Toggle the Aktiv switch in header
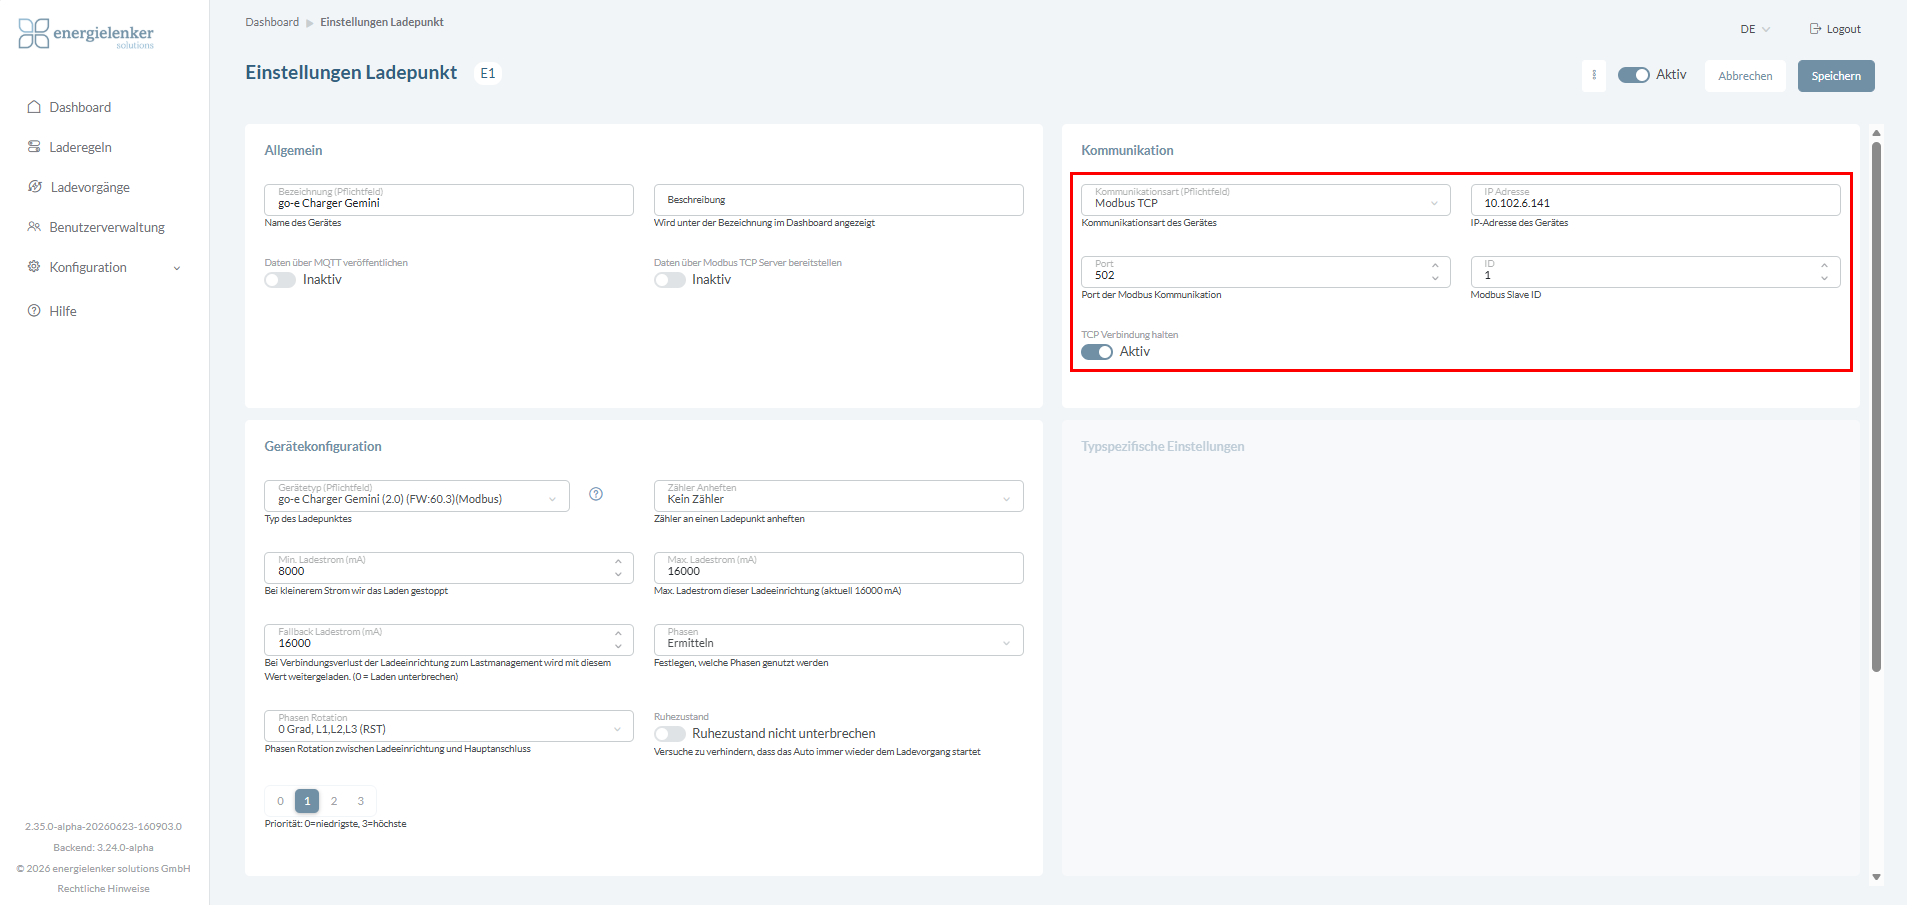This screenshot has height=905, width=1907. [1634, 75]
